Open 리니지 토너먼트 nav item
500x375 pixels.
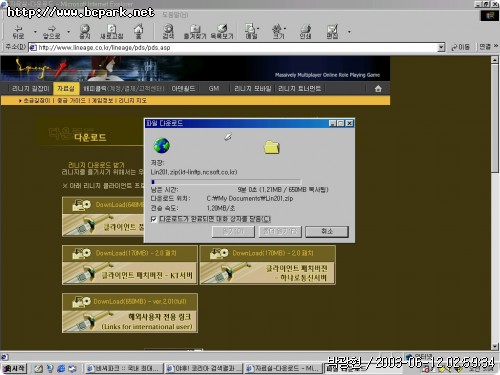299,89
